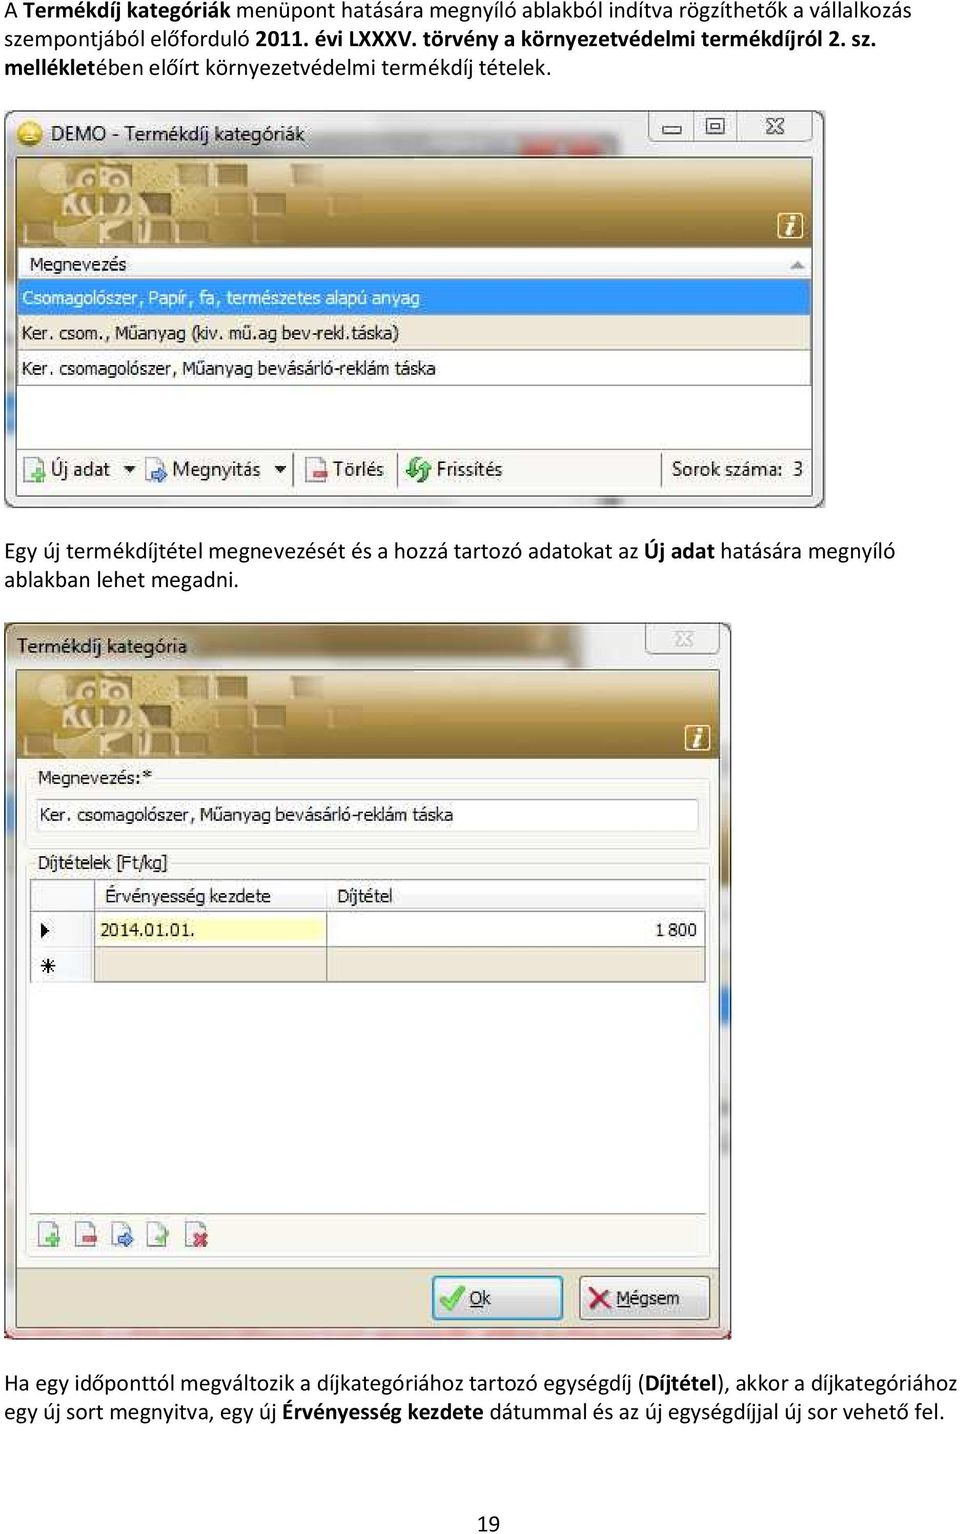Open the Új adat dropdown arrow
Viewport: 960px width, 1534px height.
coord(129,469)
